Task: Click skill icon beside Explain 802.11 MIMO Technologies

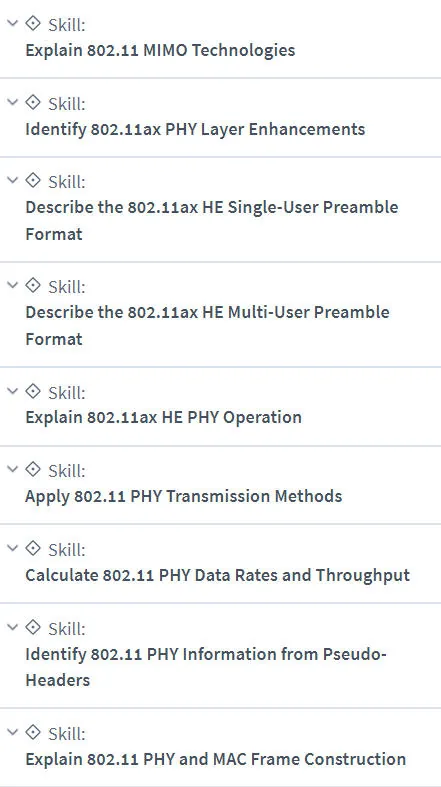Action: point(33,23)
